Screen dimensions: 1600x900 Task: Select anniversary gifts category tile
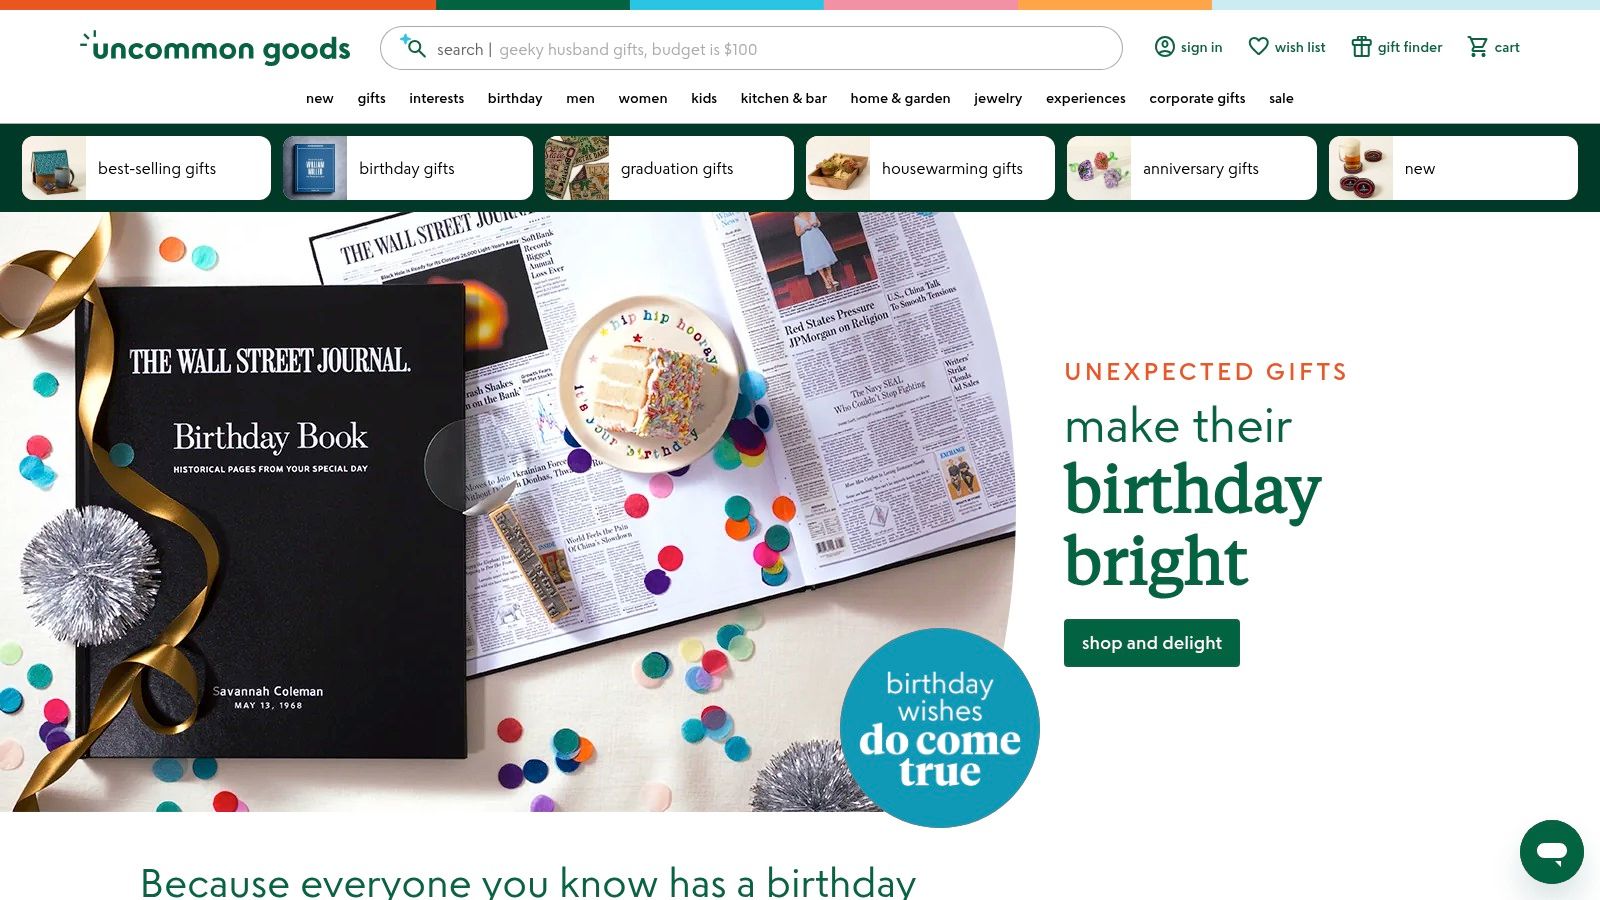pos(1191,168)
